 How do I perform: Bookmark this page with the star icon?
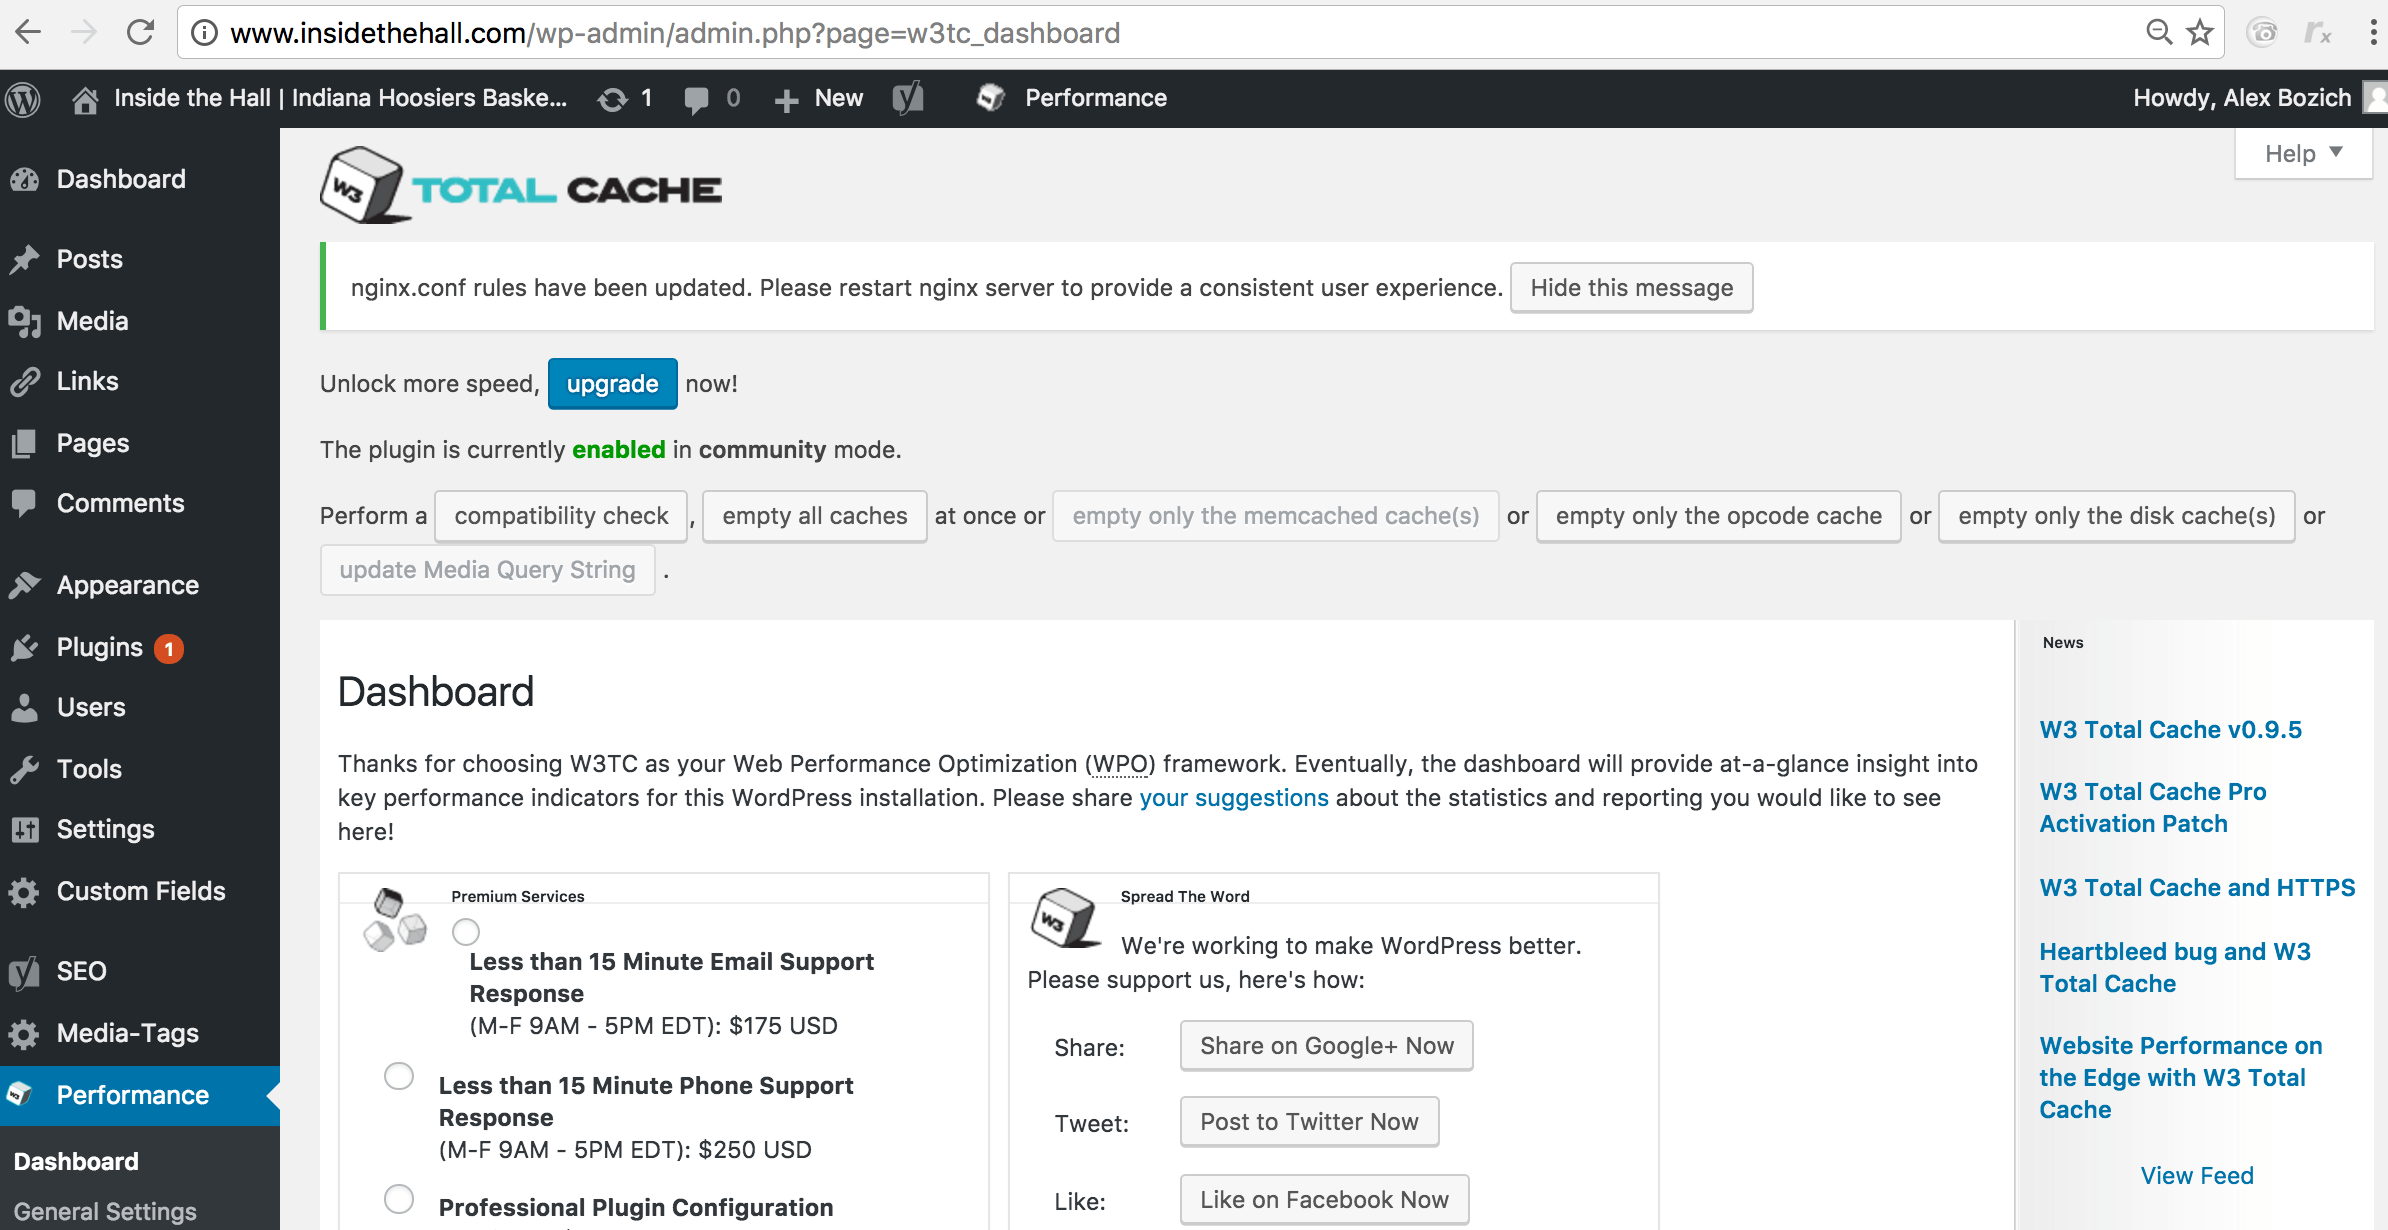coord(2200,33)
